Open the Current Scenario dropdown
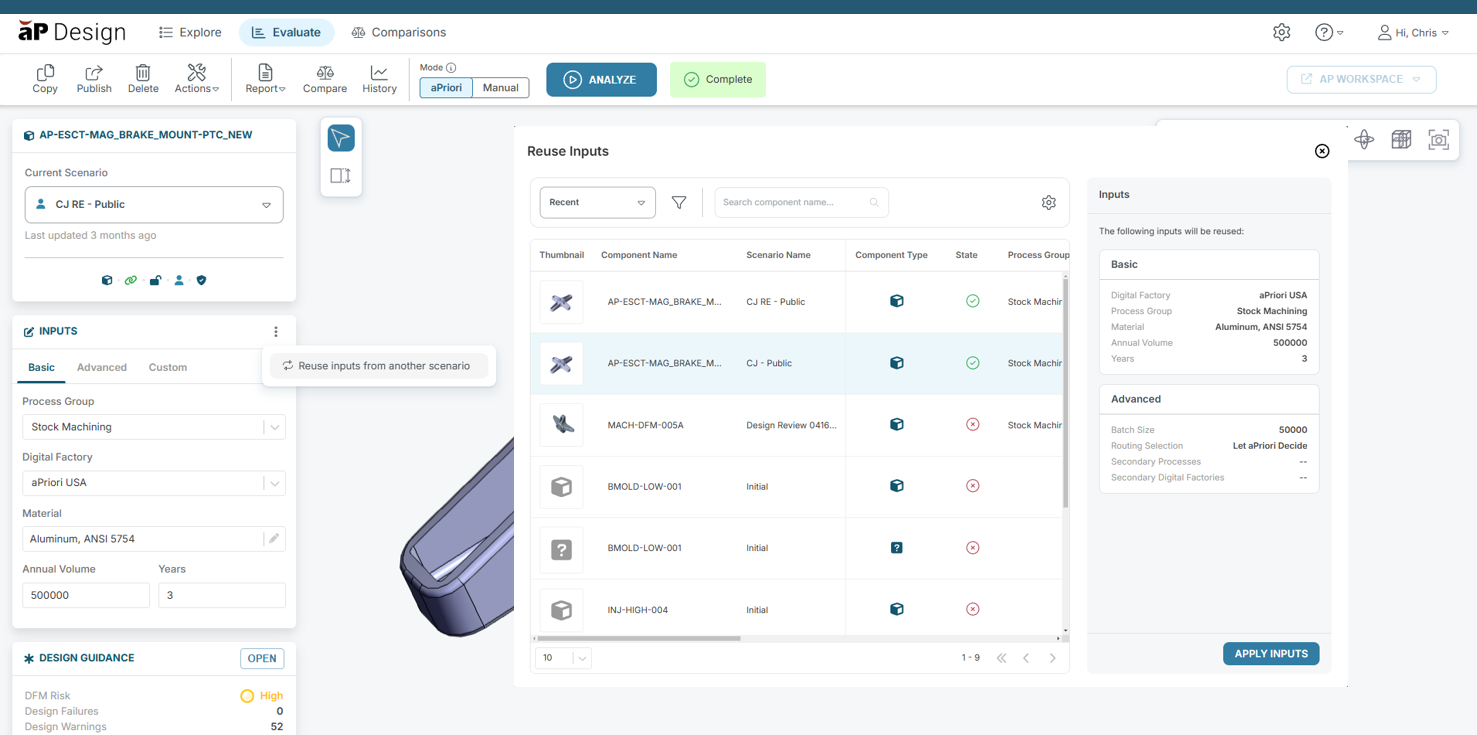1477x735 pixels. click(154, 205)
